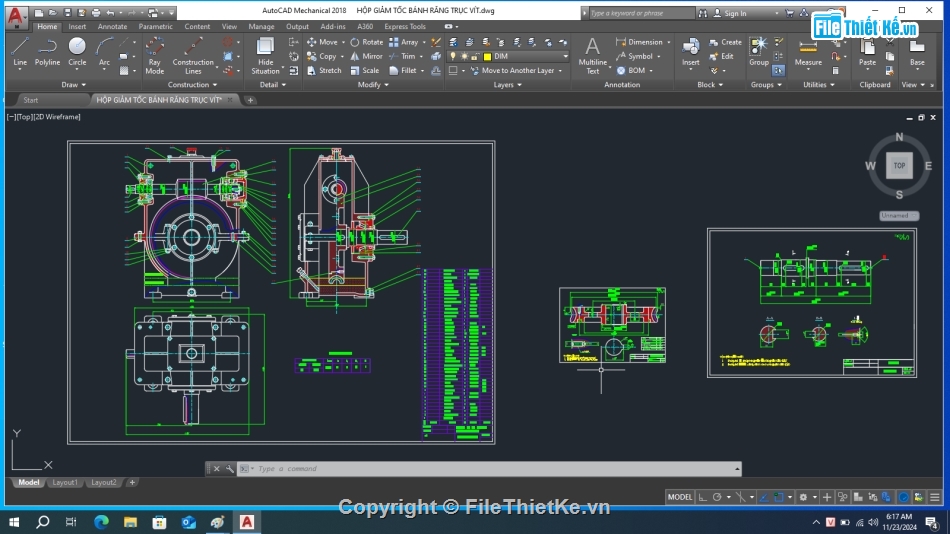Select the Move tool
The image size is (950, 534).
(x=322, y=42)
